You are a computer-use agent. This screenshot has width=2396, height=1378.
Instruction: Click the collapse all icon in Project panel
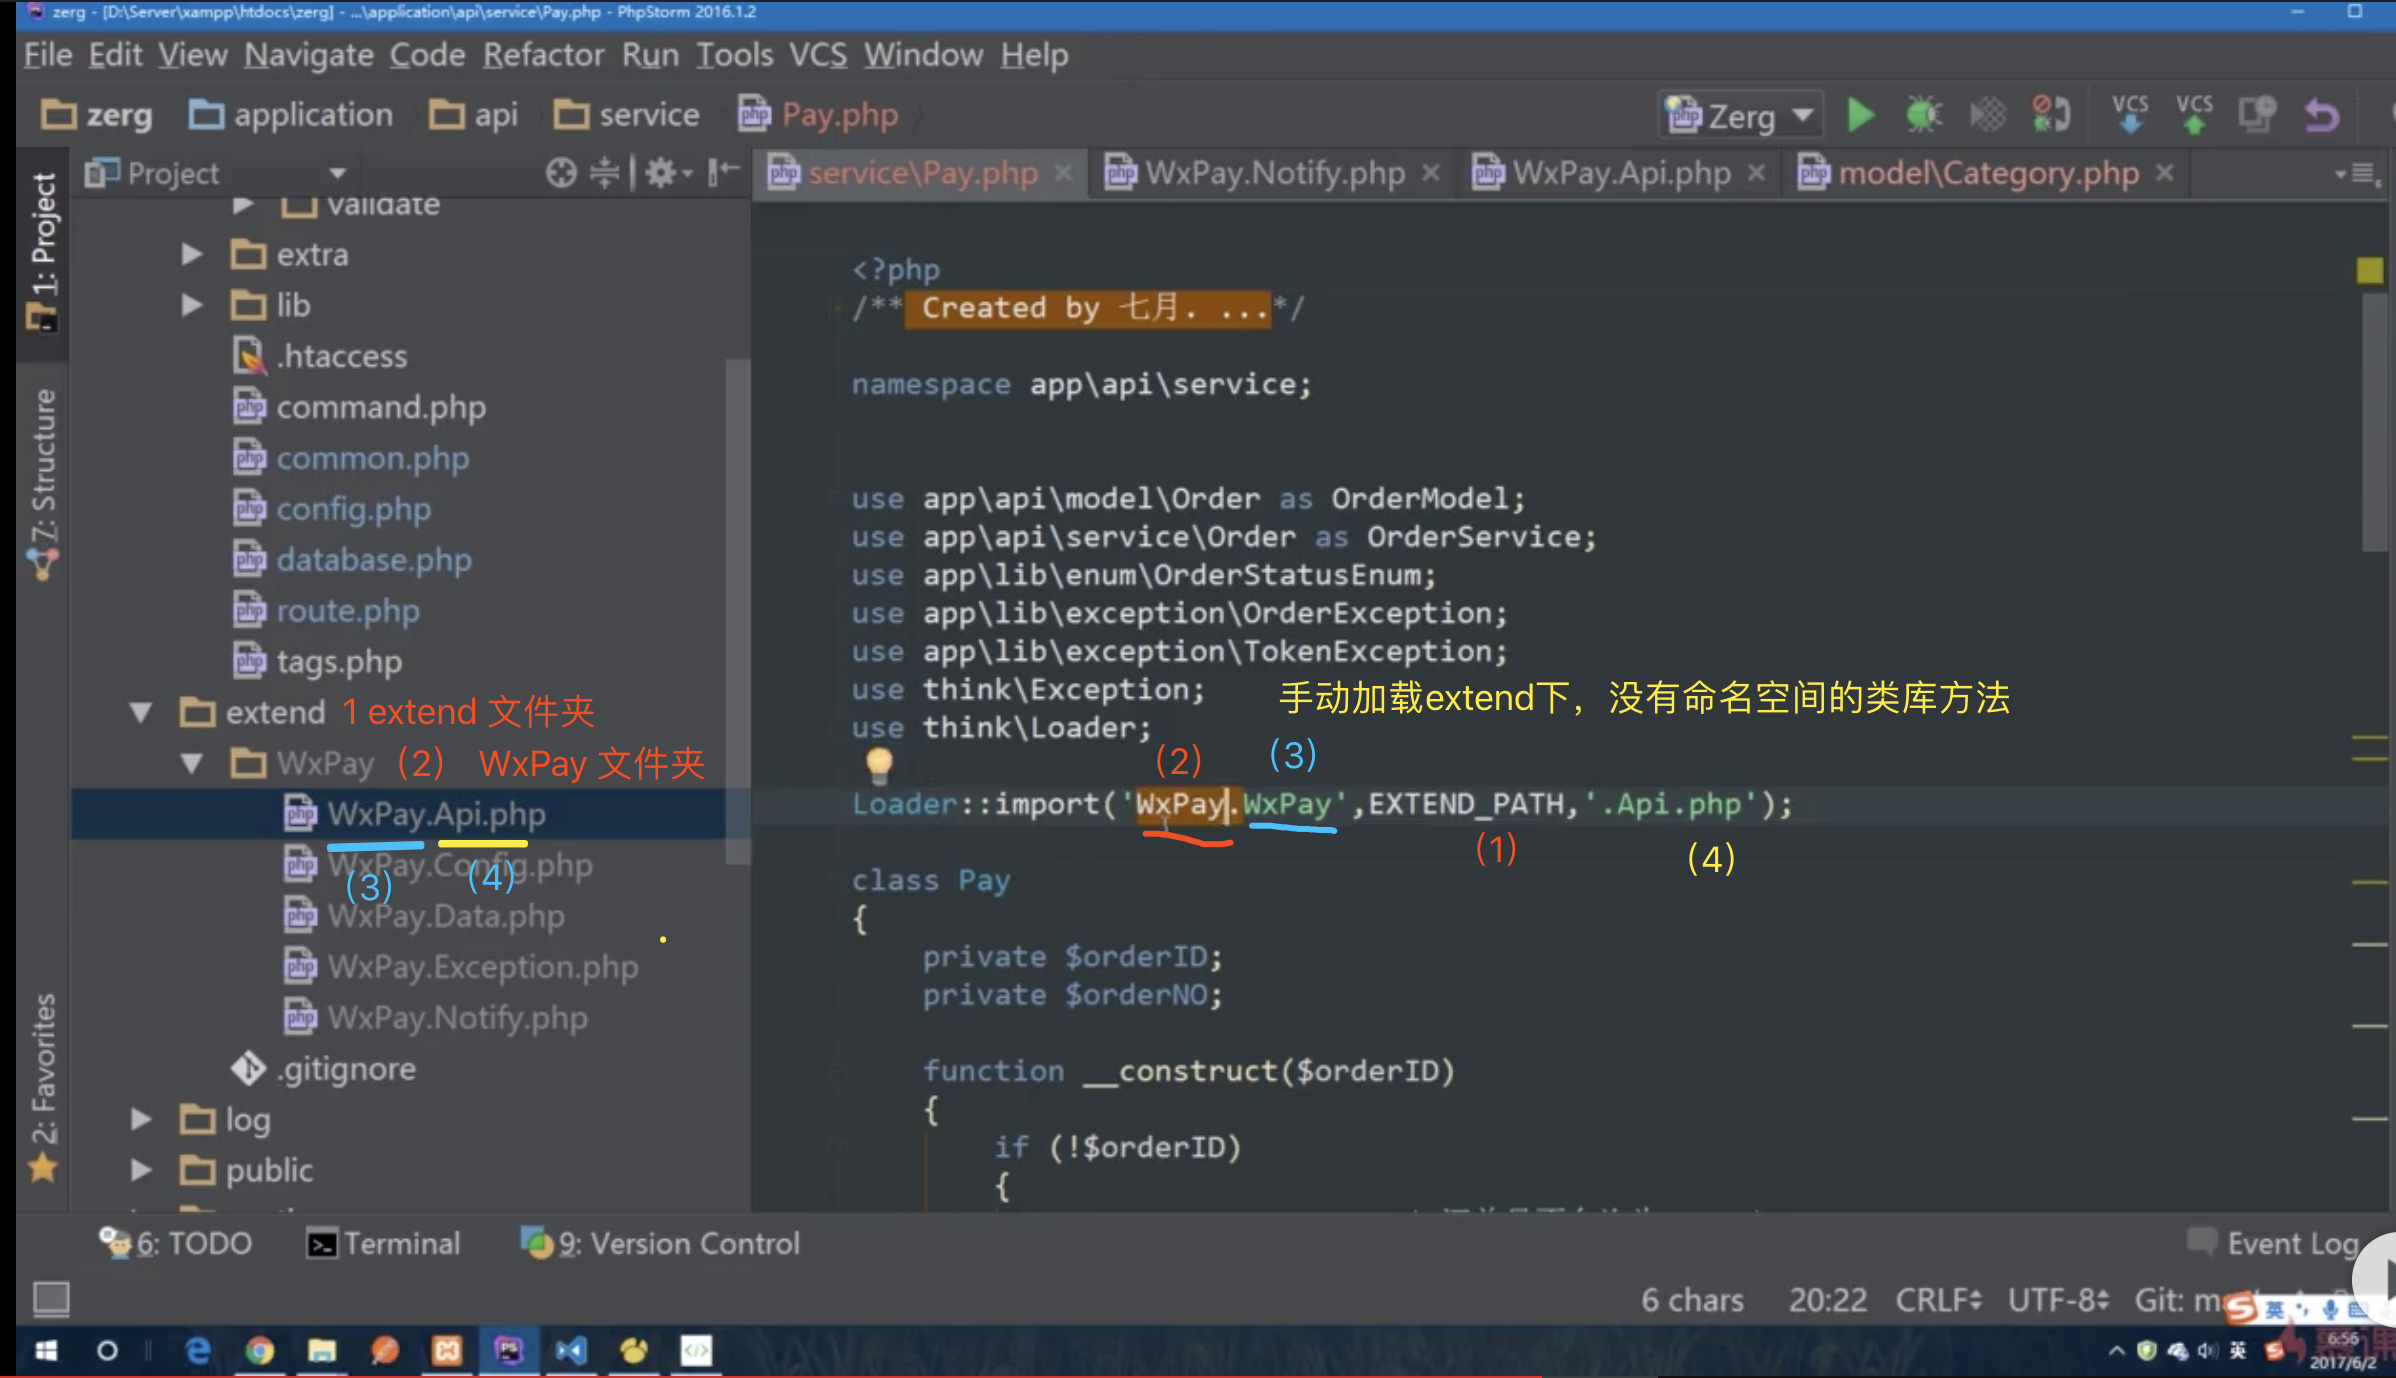tap(604, 173)
